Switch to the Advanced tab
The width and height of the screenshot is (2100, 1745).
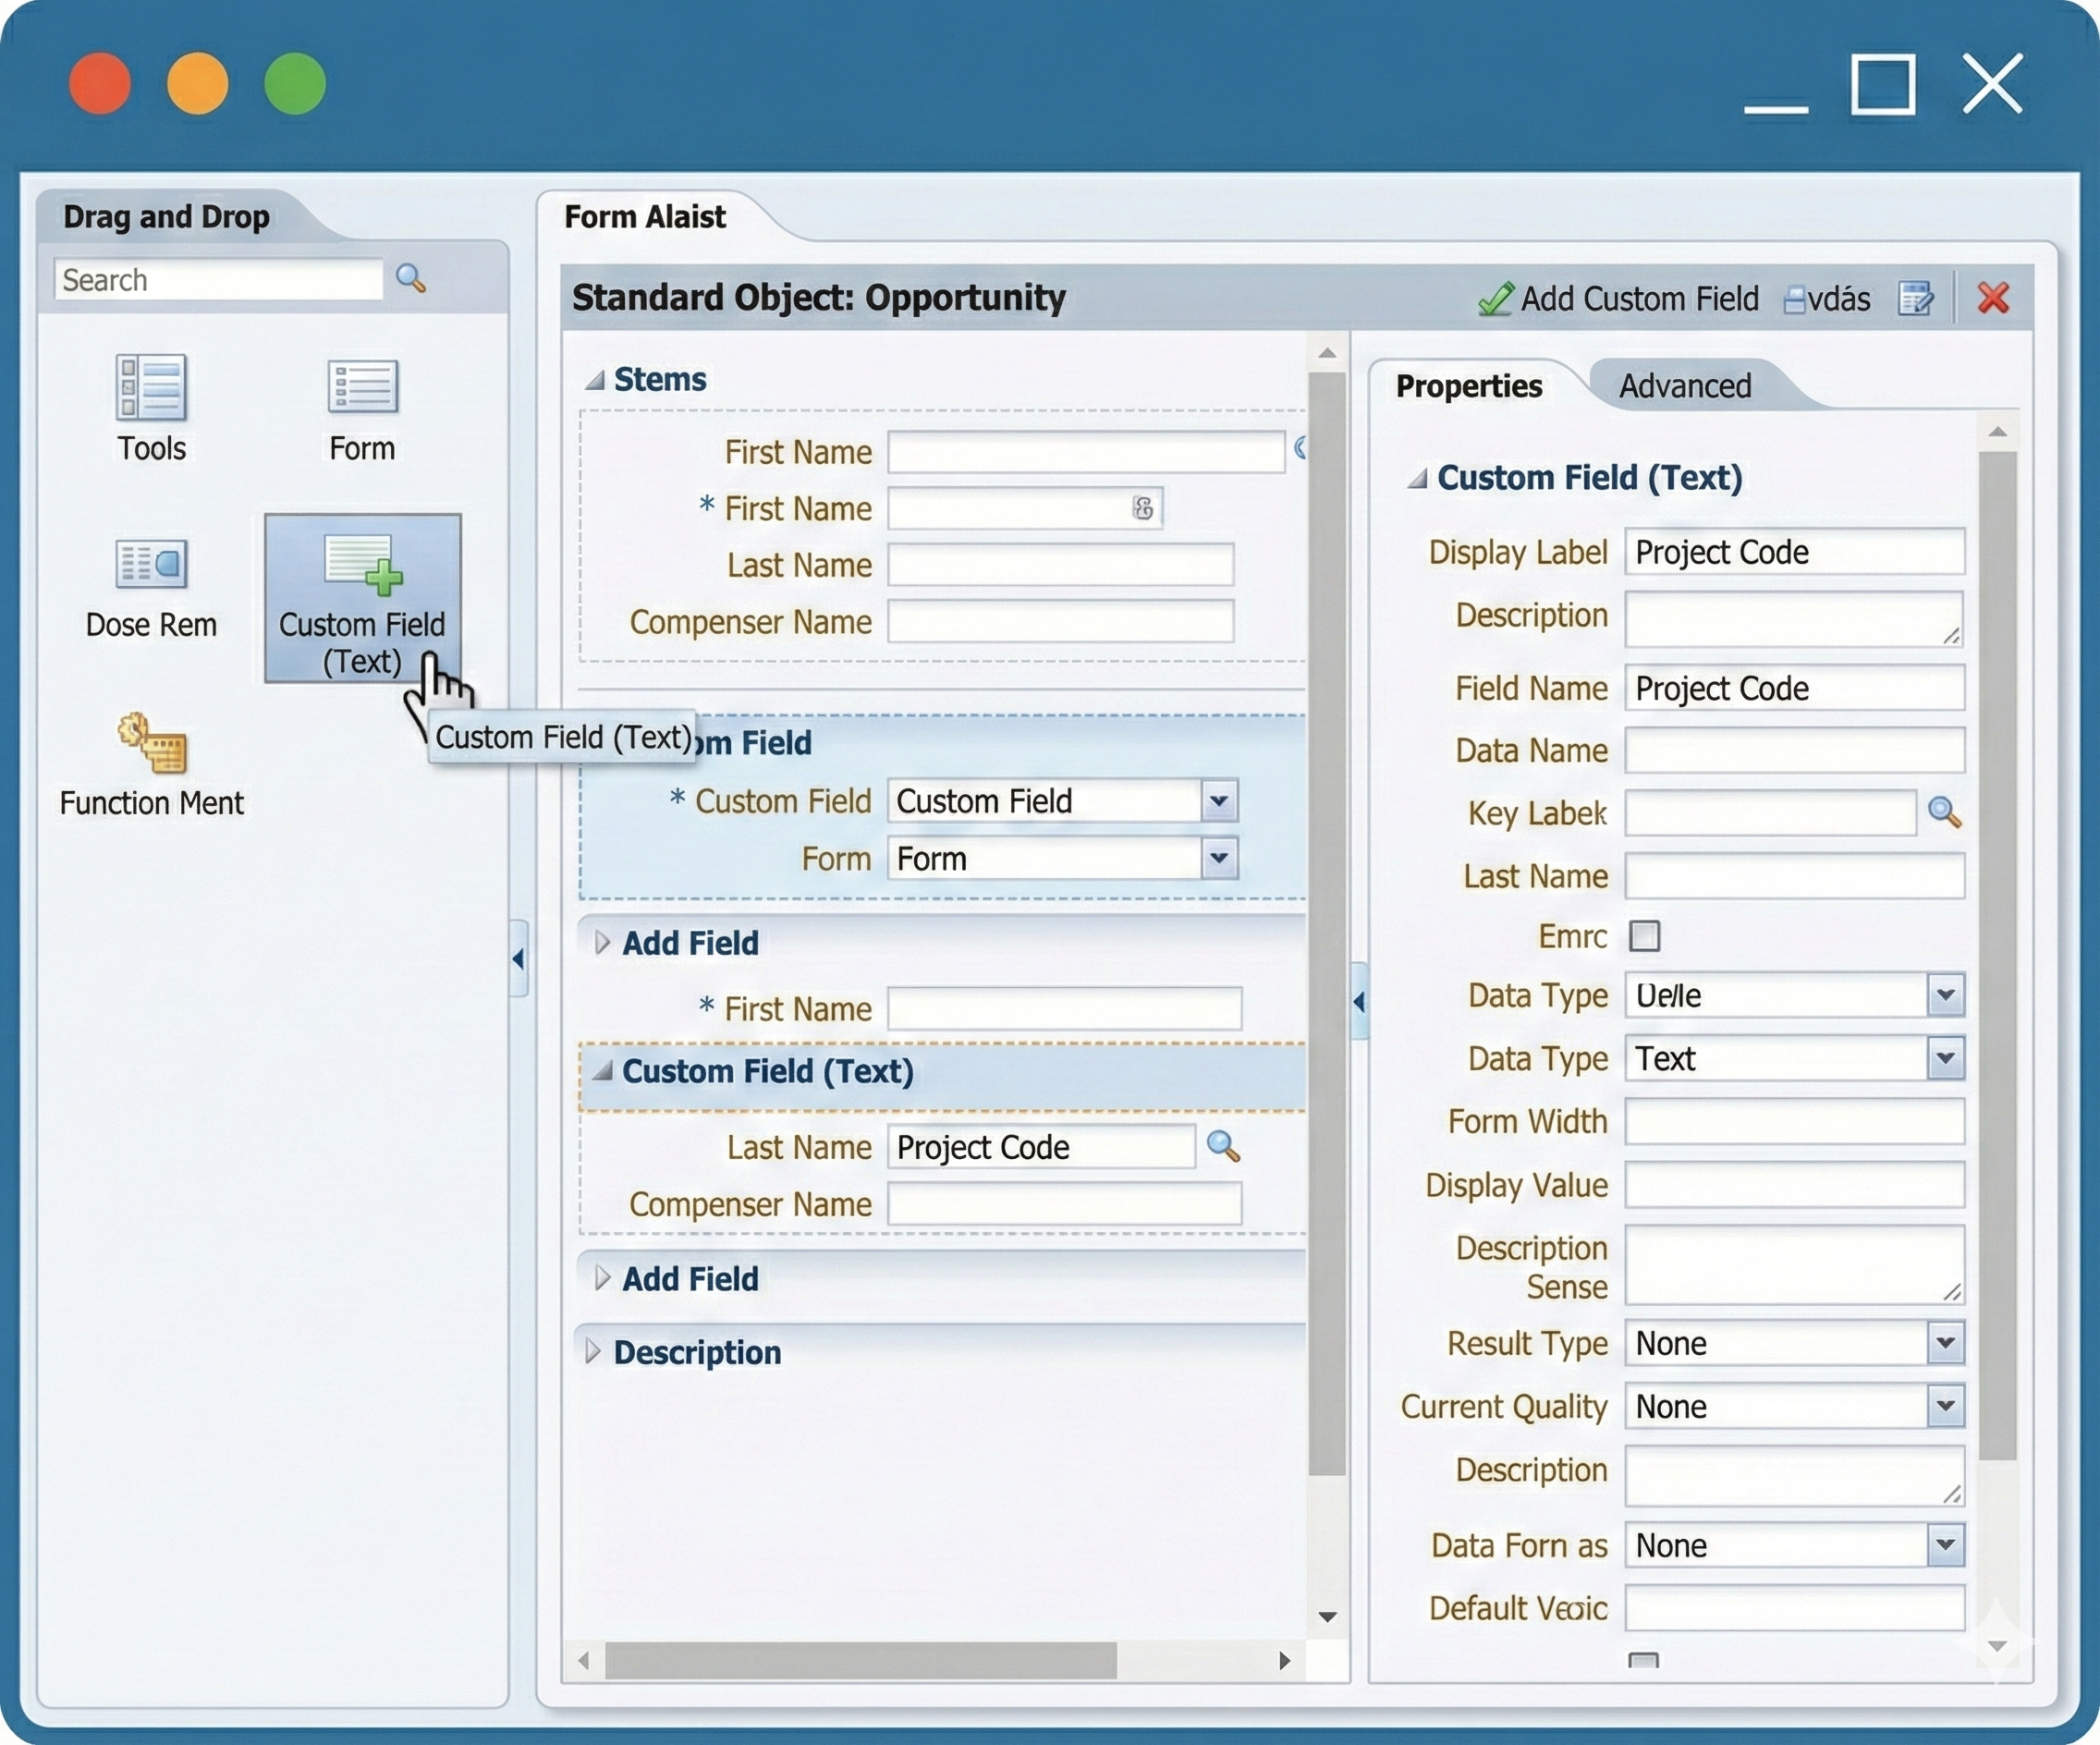1685,386
